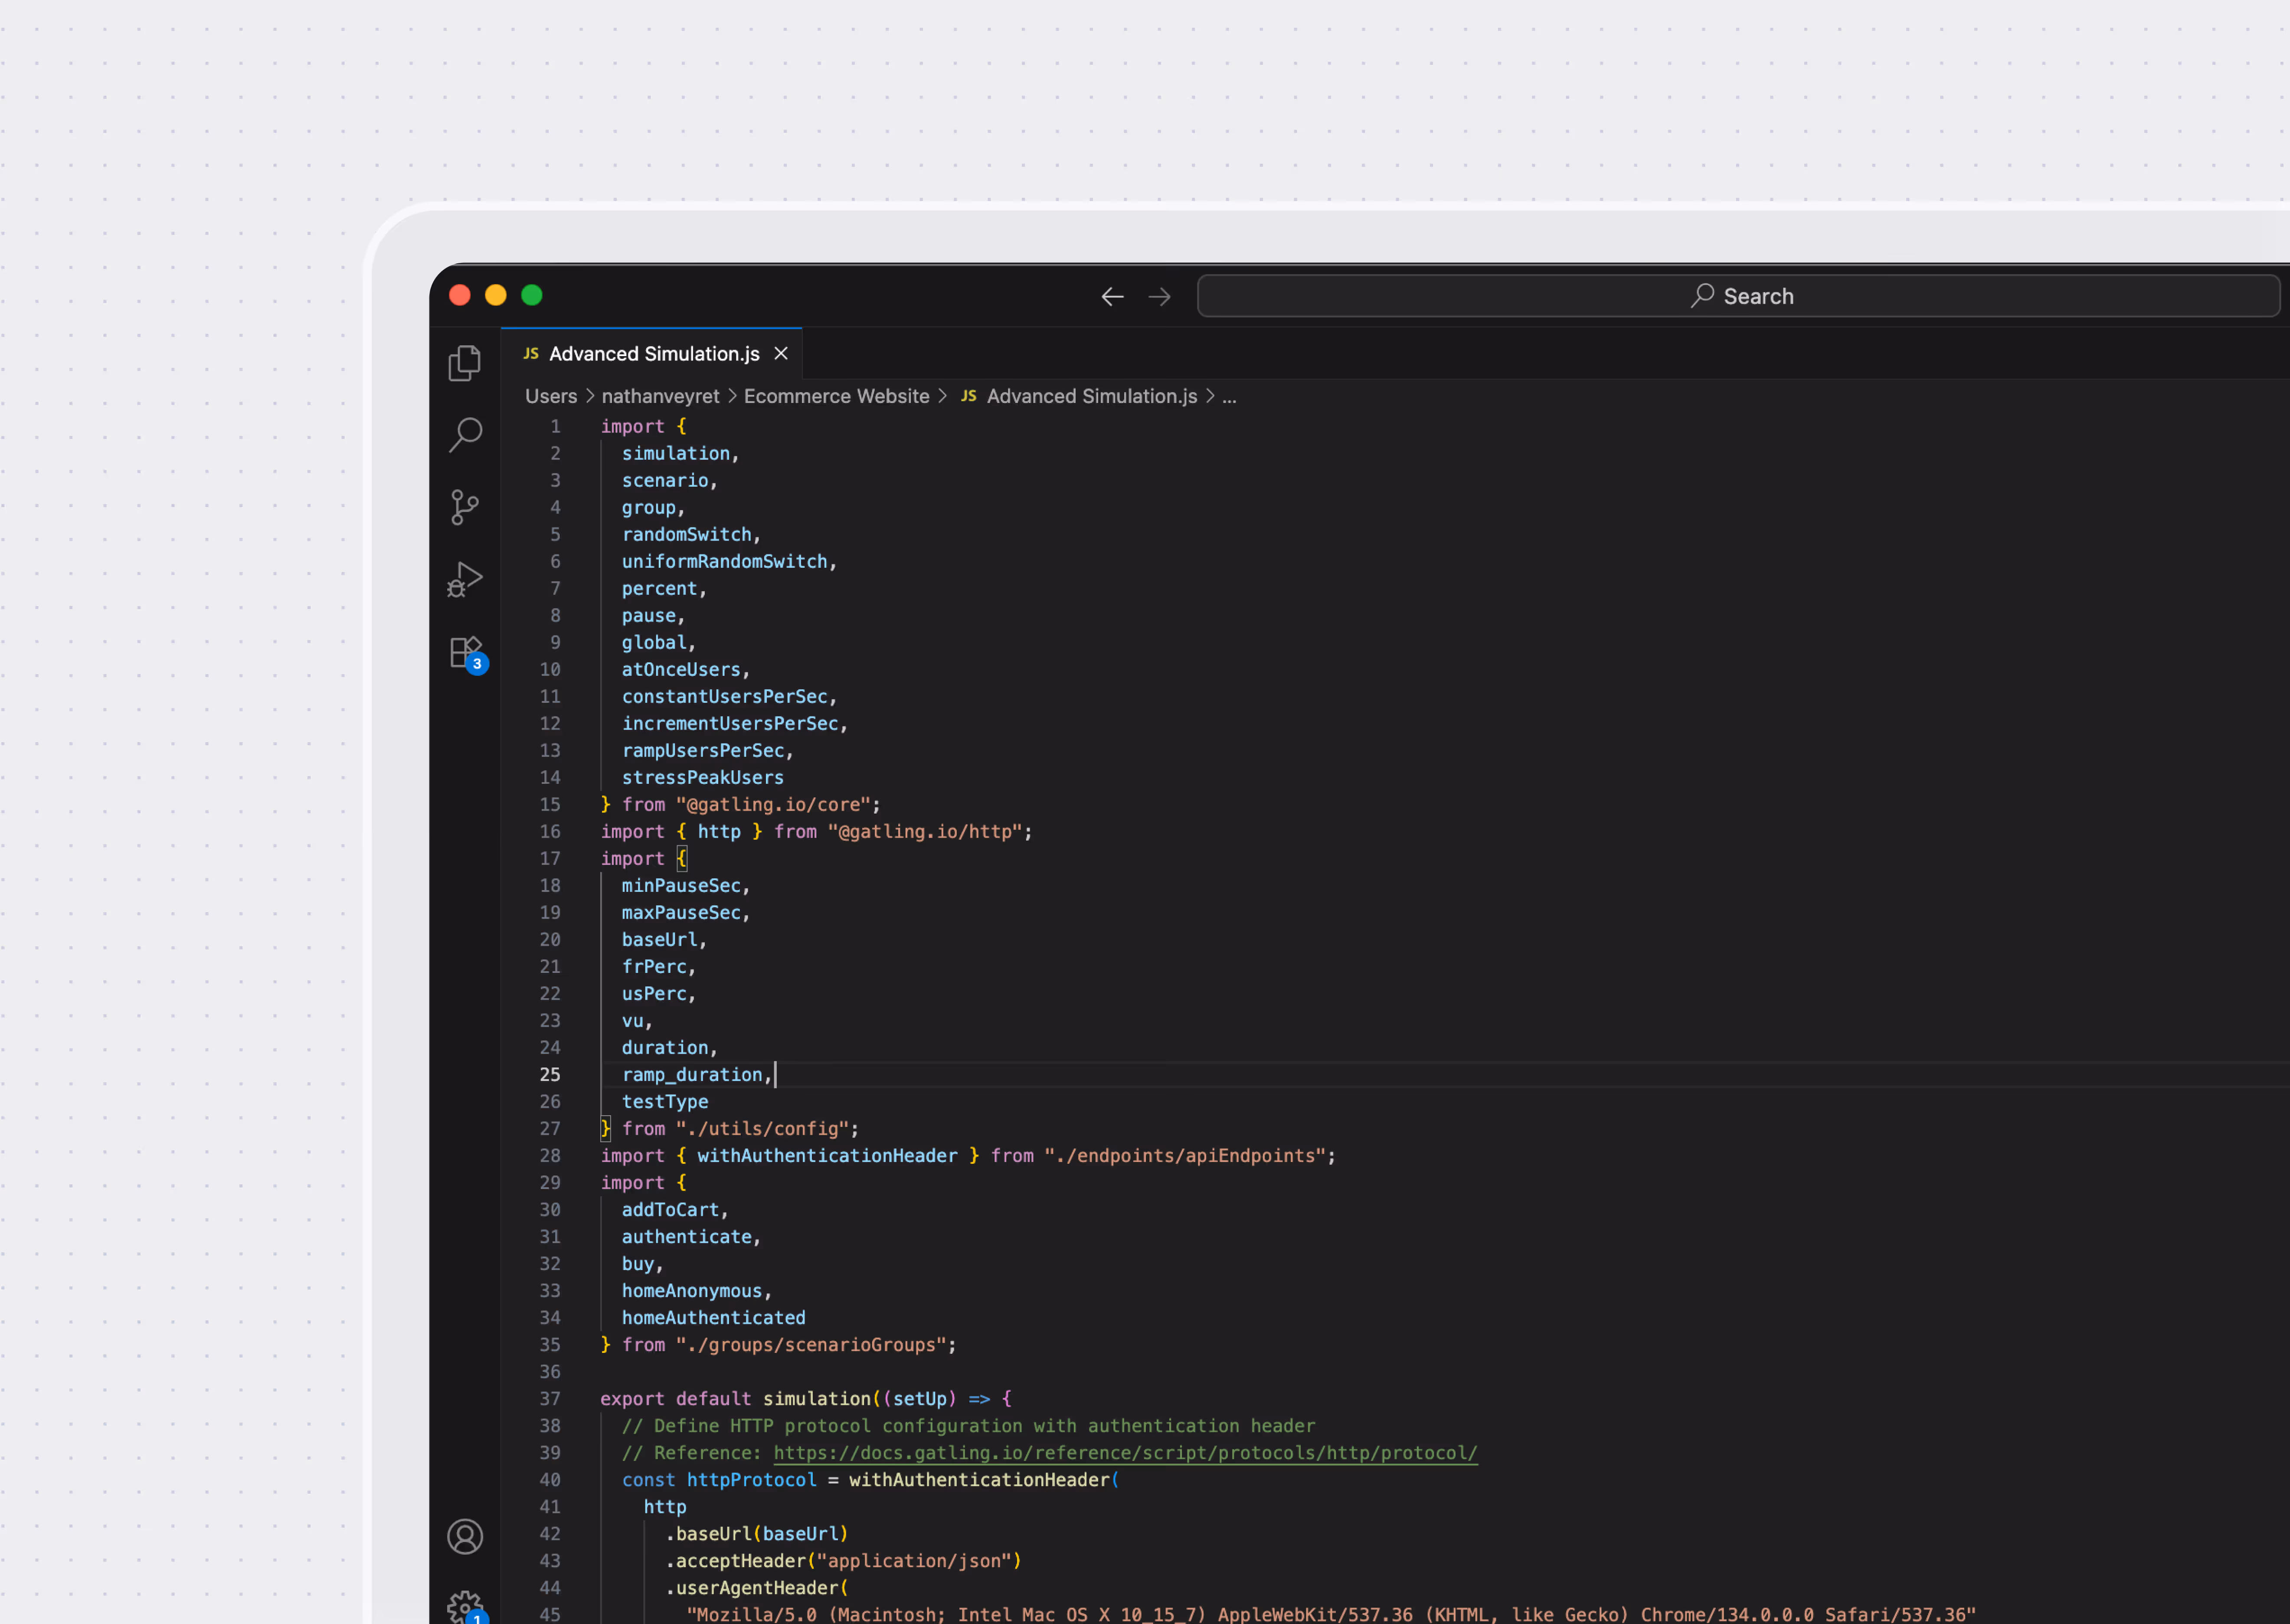Open Source Control view
This screenshot has width=2290, height=1624.
point(464,507)
